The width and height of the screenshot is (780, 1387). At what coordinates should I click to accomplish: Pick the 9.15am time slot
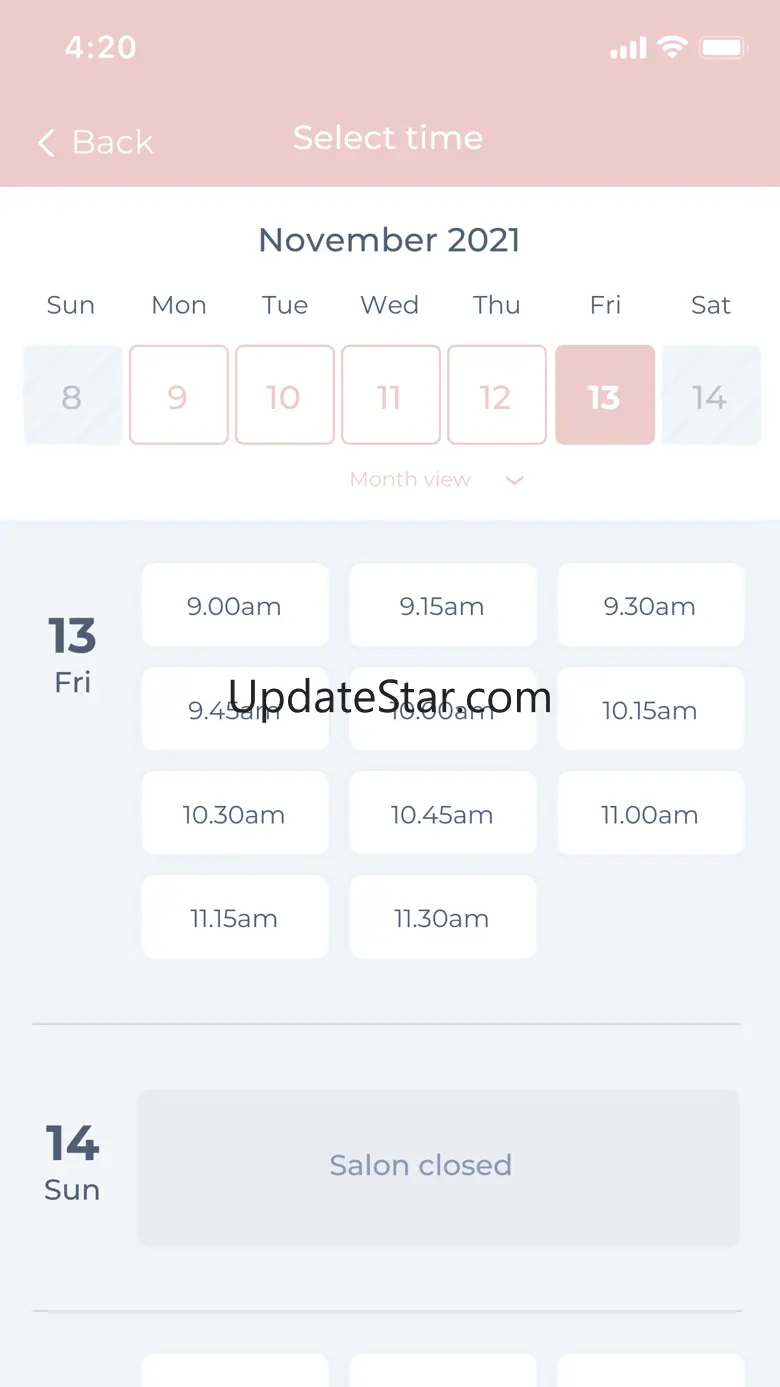coord(442,606)
